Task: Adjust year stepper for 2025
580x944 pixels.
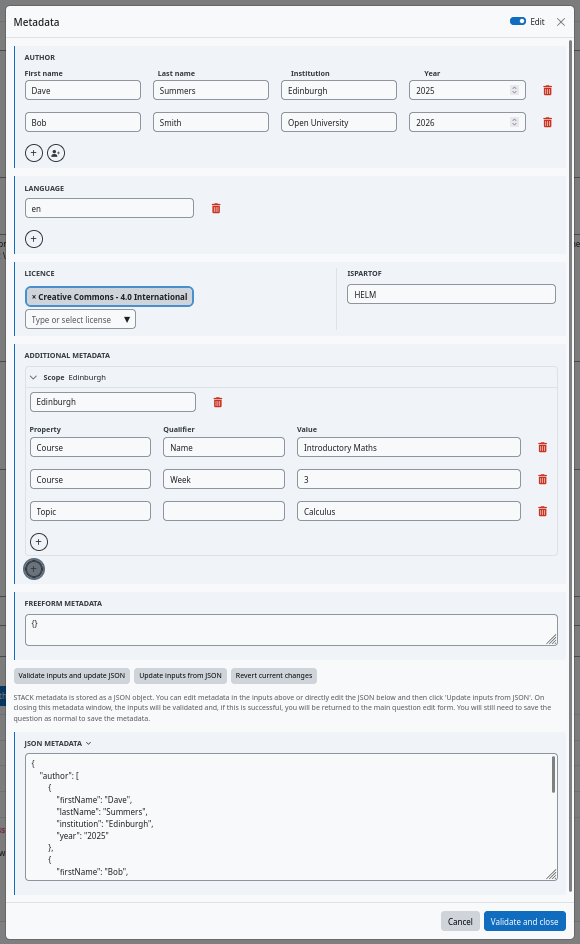Action: point(514,90)
